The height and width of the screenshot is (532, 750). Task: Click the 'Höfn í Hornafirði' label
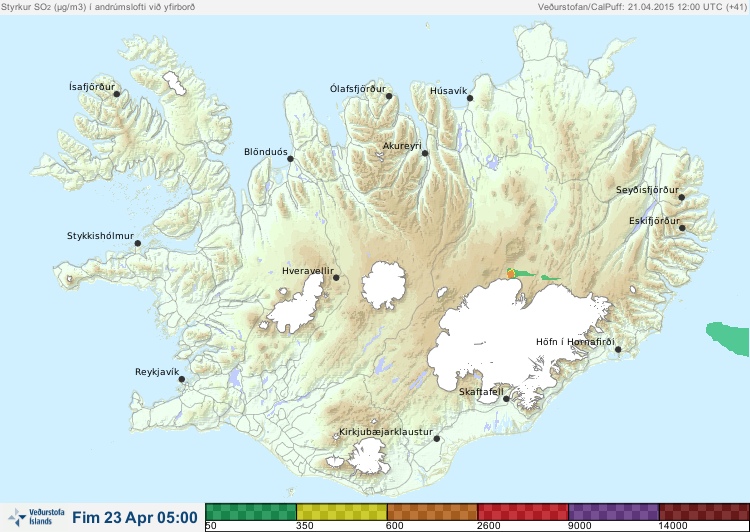pyautogui.click(x=575, y=342)
